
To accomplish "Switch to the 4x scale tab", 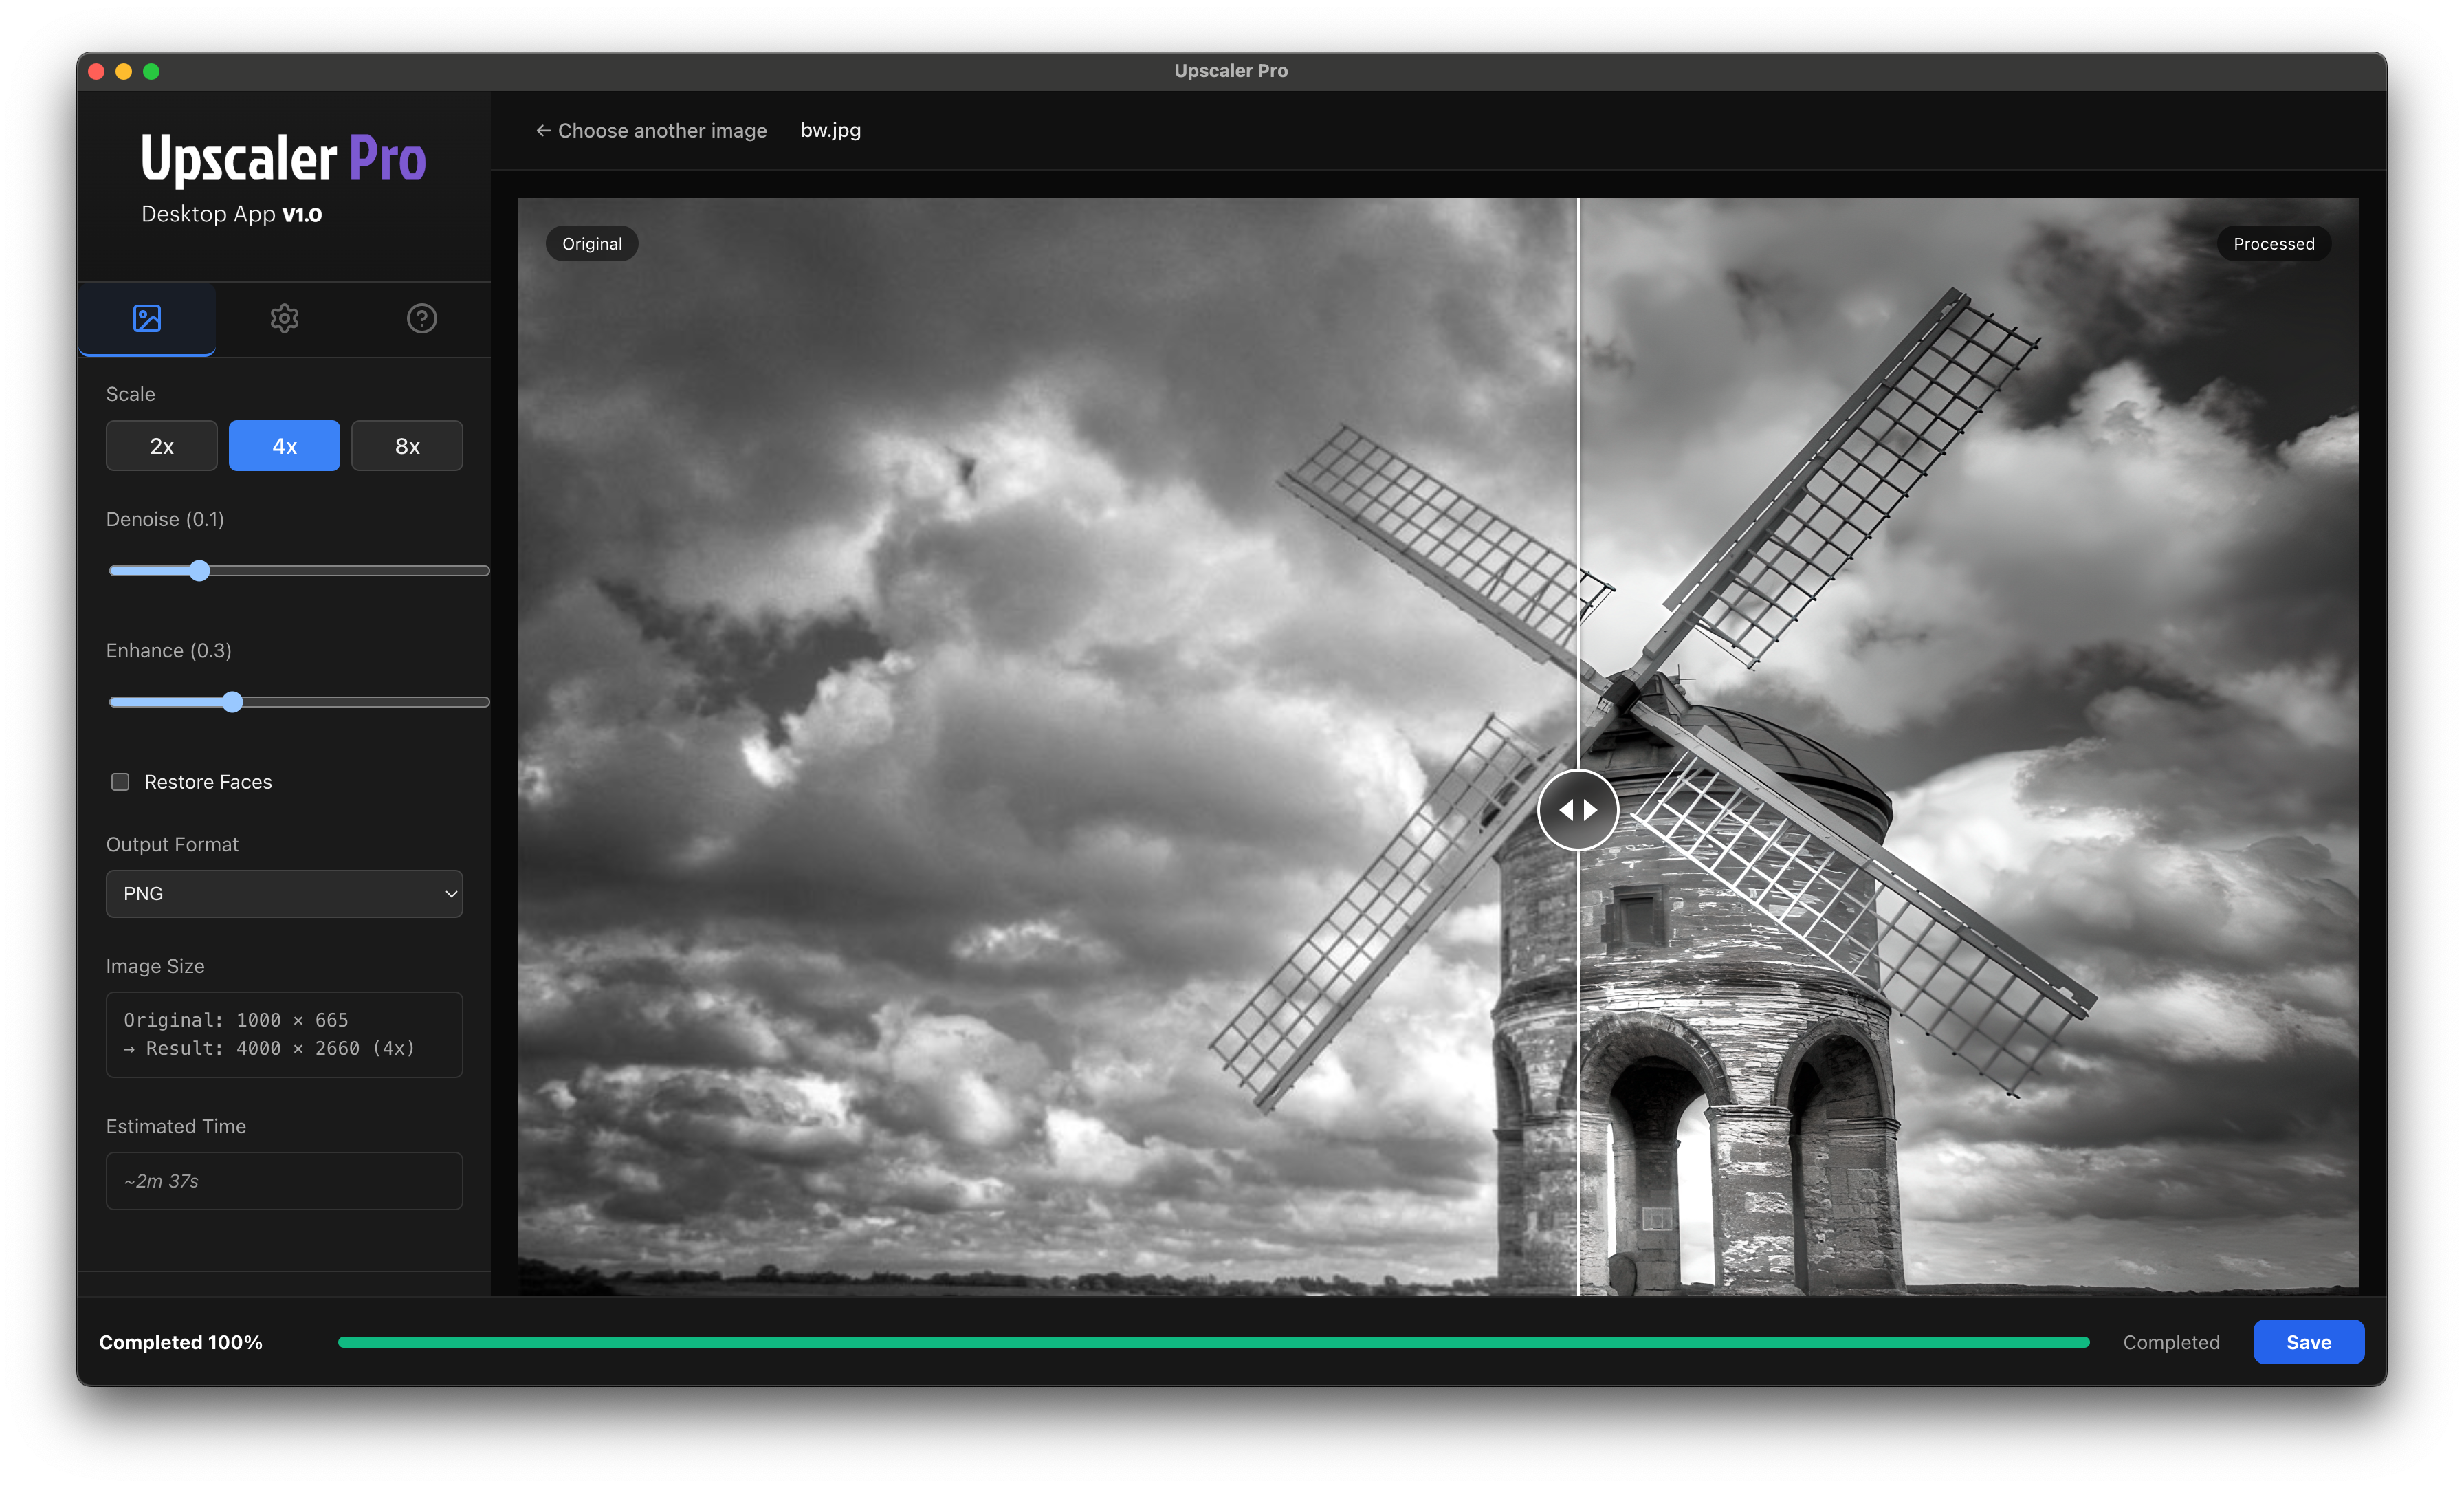I will pyautogui.click(x=284, y=445).
